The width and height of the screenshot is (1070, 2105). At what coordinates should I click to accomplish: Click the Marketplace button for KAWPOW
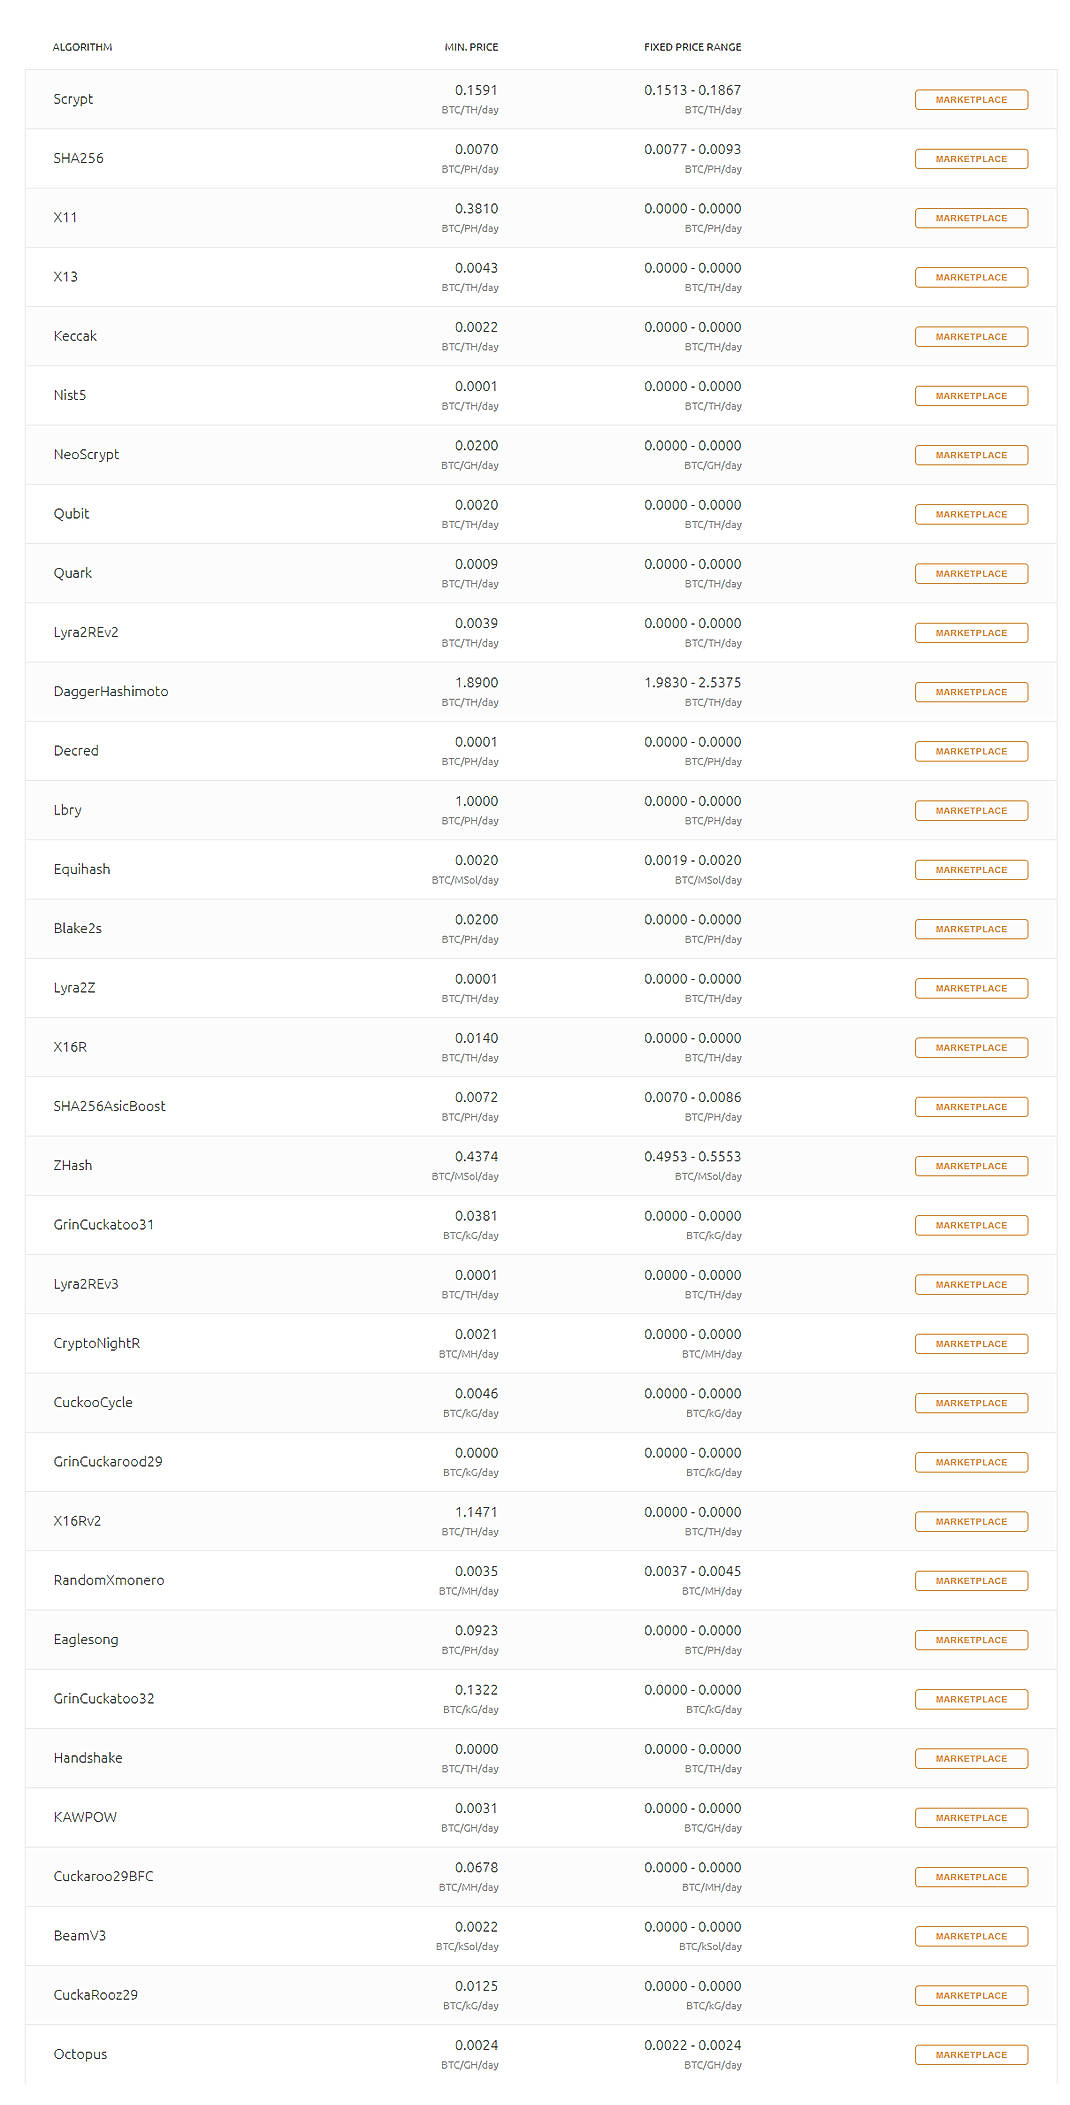point(971,1817)
